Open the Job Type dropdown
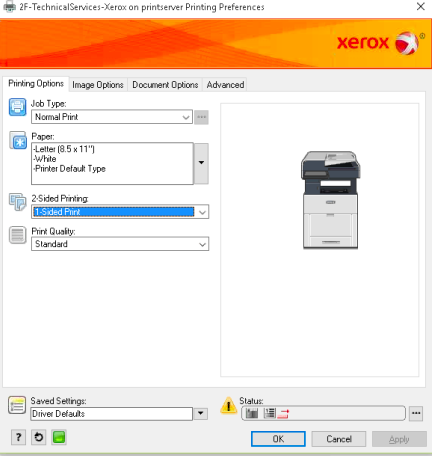The height and width of the screenshot is (456, 432). (x=112, y=117)
